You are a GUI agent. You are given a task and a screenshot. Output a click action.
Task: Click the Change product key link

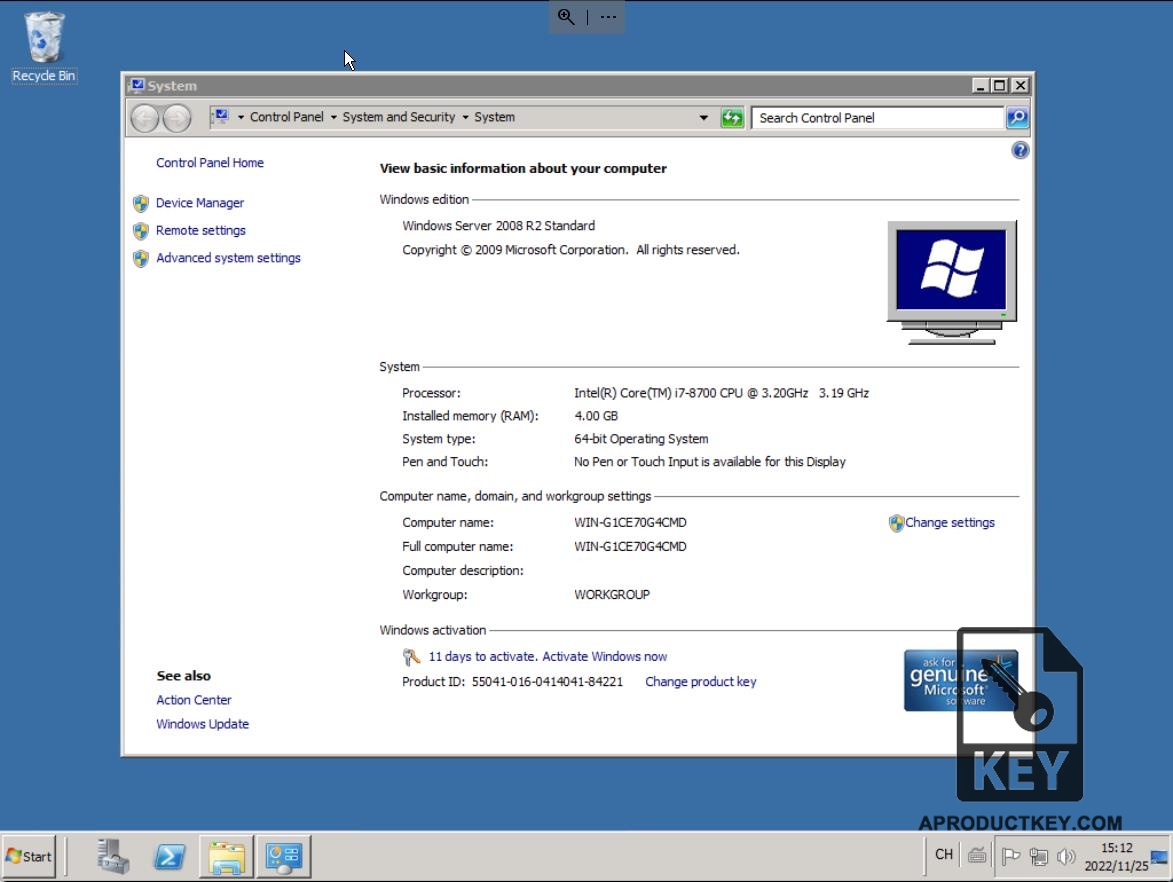coord(701,682)
